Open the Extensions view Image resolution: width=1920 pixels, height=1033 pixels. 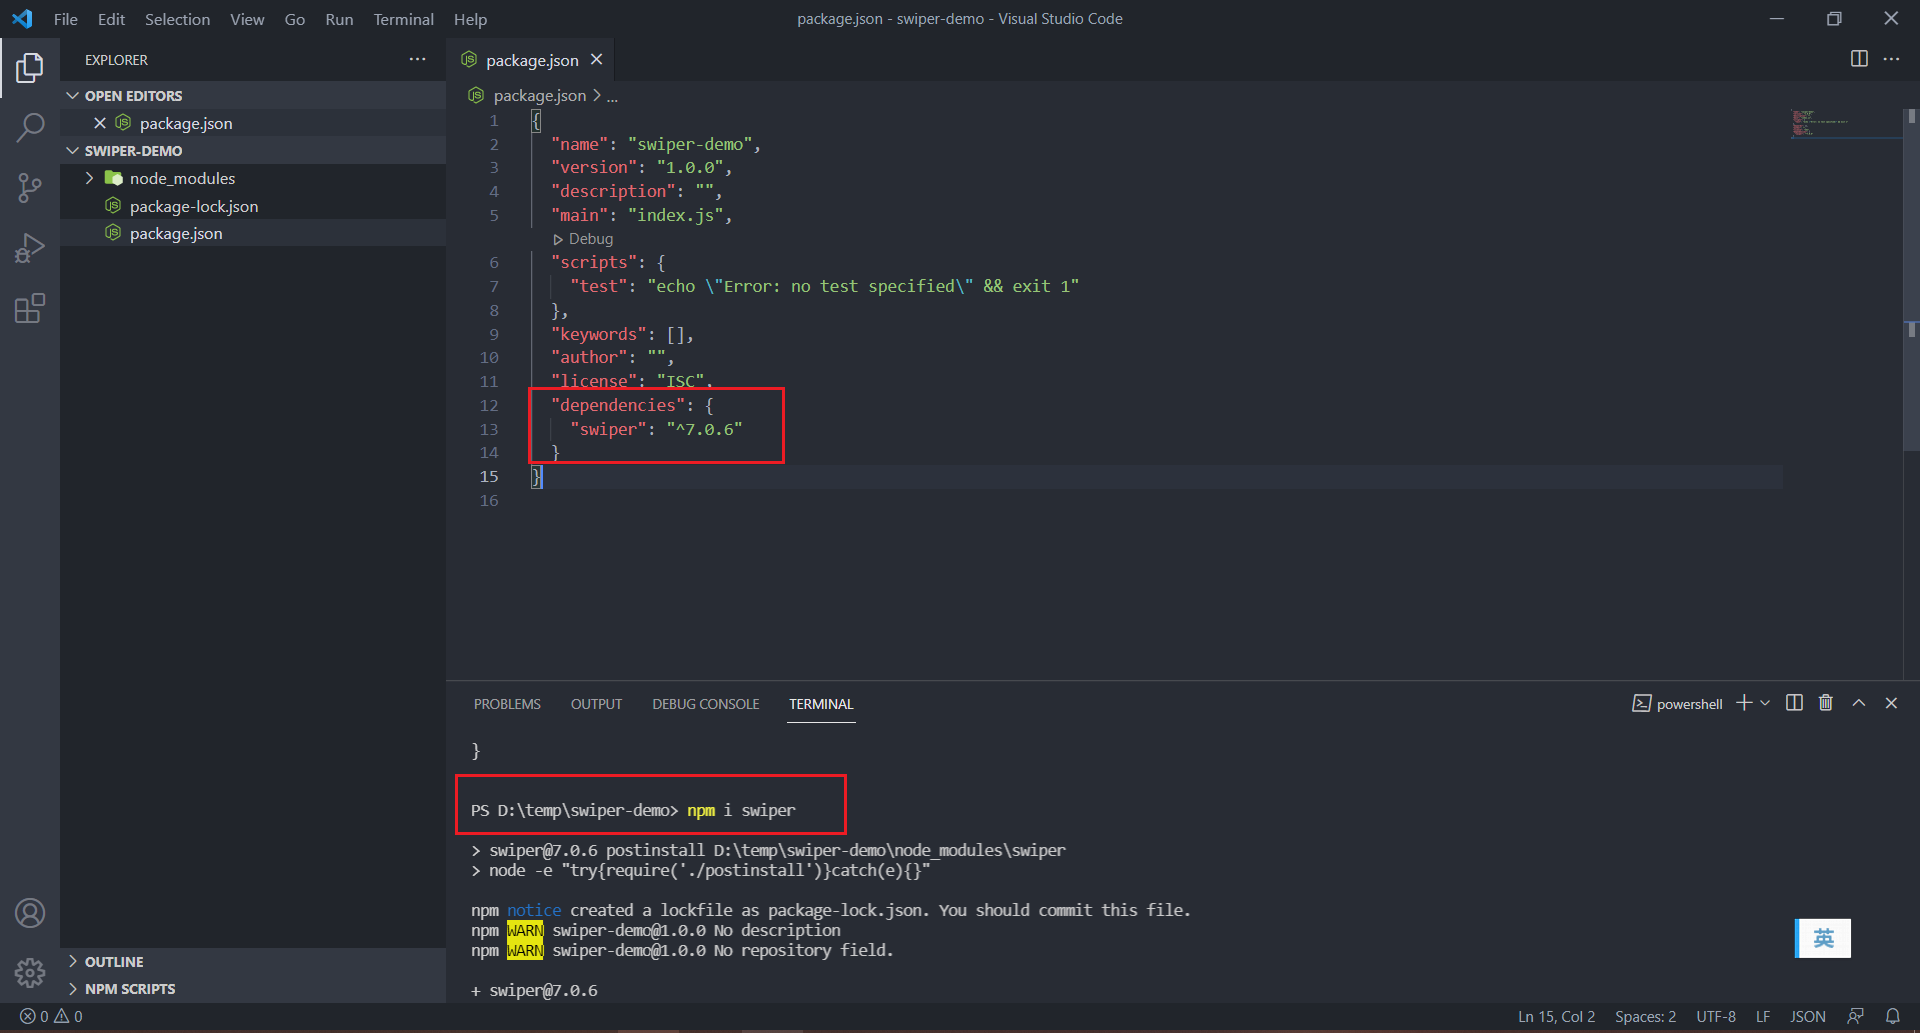click(30, 308)
